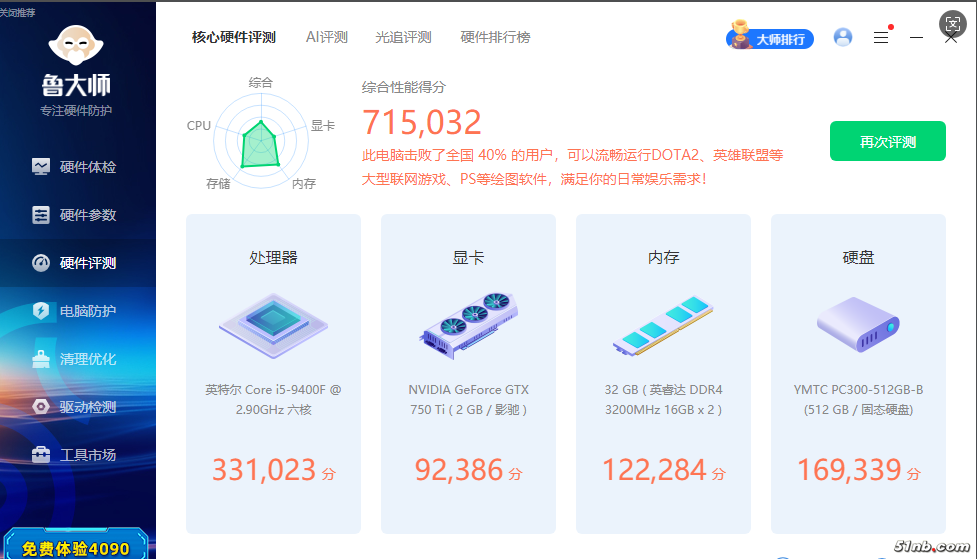Viewport: 977px width, 559px height.
Task: Click the 清理优化 broom icon in sidebar
Action: [x=41, y=359]
